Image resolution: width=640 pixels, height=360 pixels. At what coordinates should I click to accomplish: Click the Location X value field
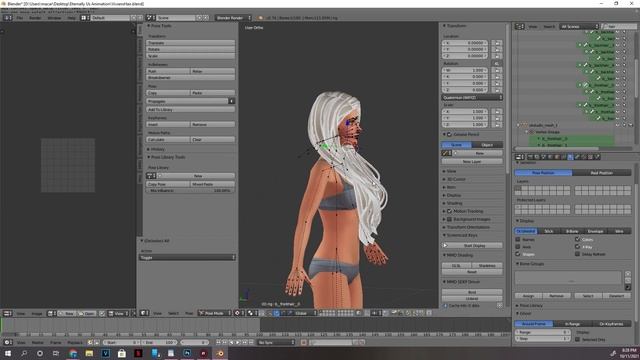pos(465,43)
